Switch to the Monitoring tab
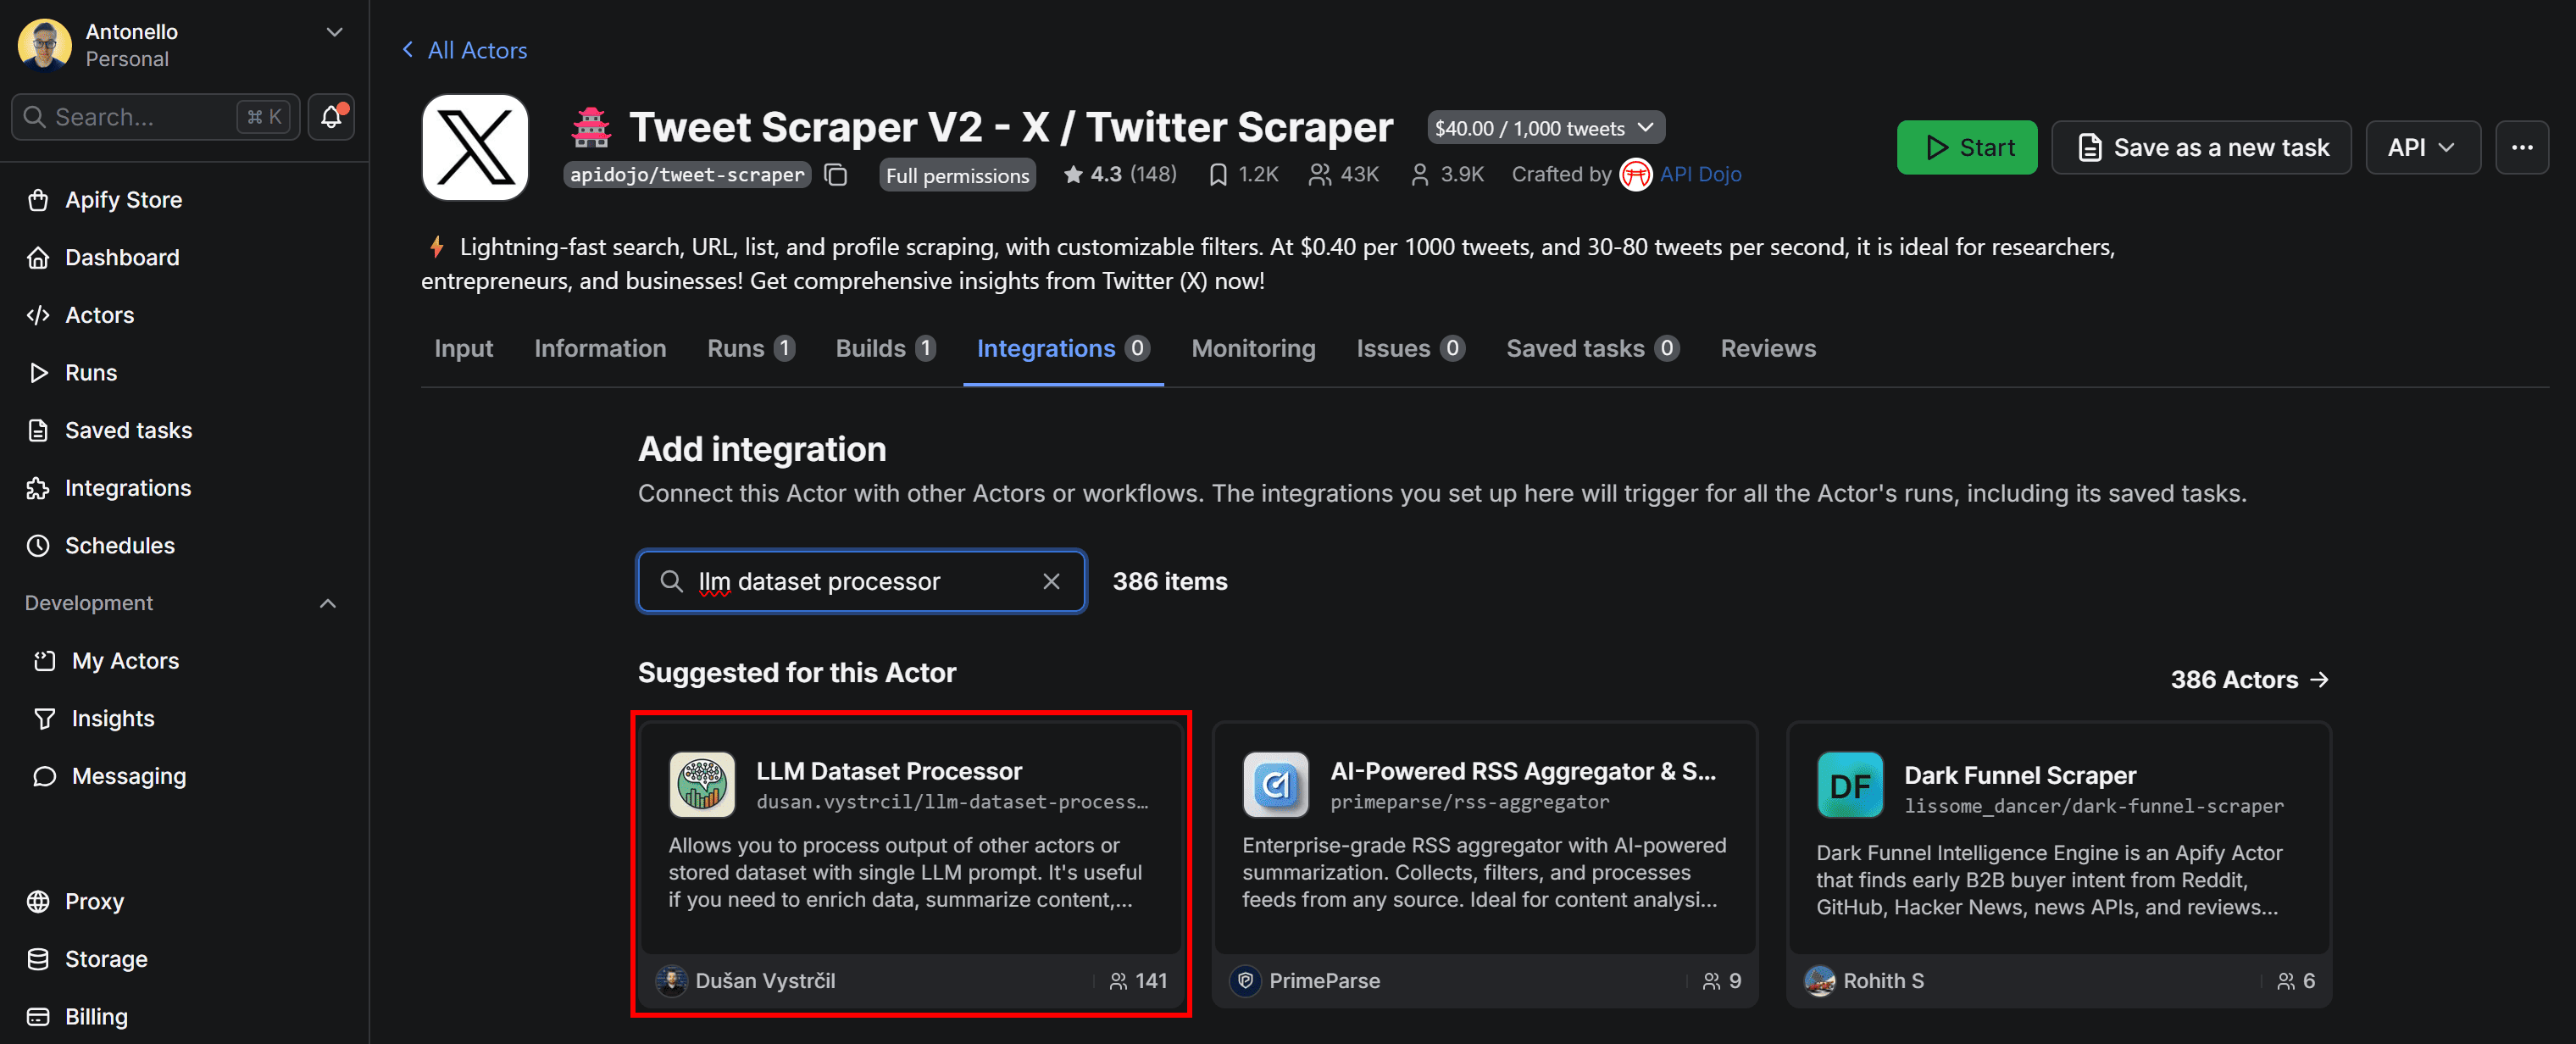 [1253, 348]
